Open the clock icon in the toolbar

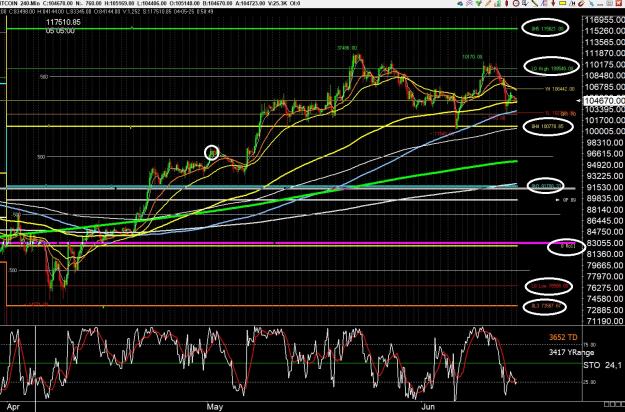pyautogui.click(x=516, y=3)
